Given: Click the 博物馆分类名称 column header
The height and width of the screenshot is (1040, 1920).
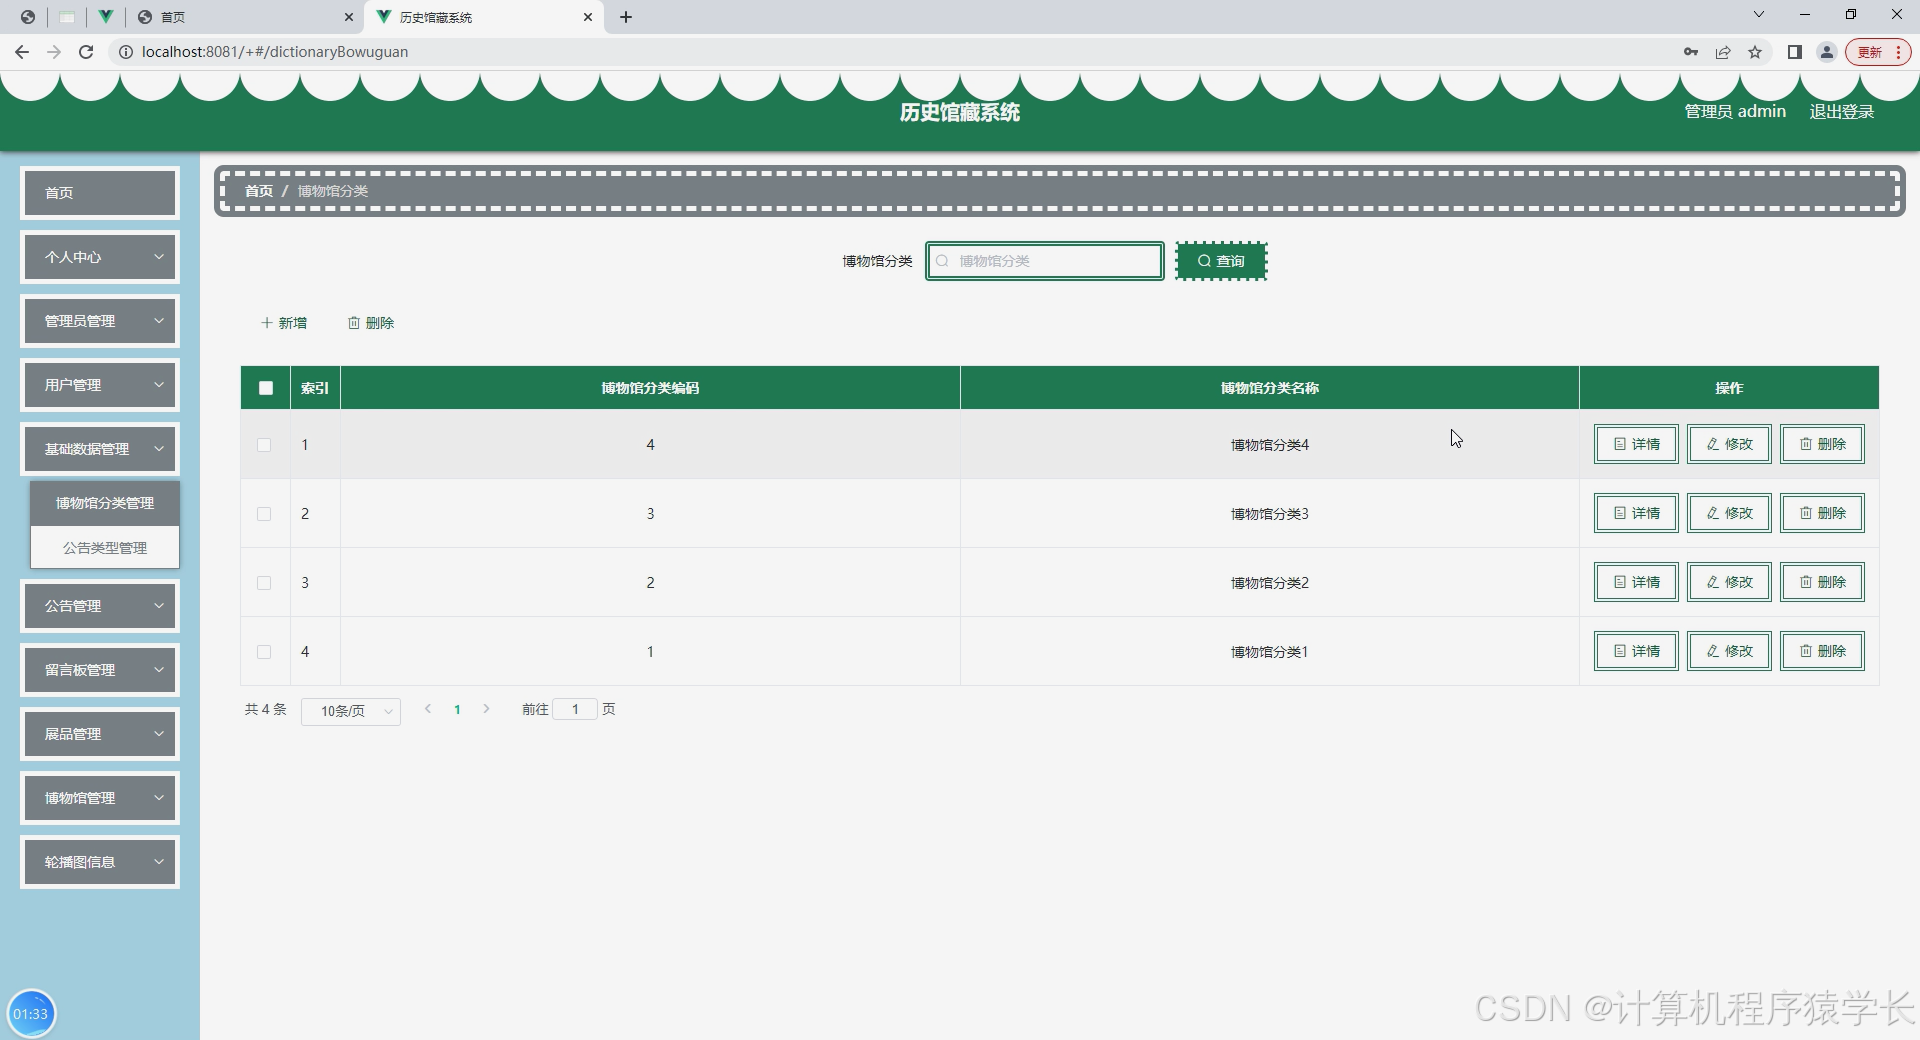Looking at the screenshot, I should point(1270,388).
